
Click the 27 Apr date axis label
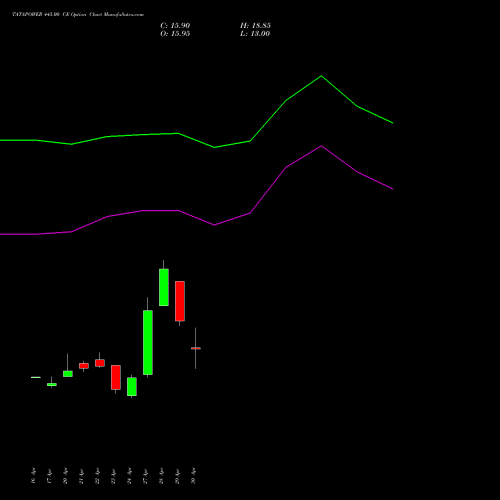pyautogui.click(x=145, y=476)
